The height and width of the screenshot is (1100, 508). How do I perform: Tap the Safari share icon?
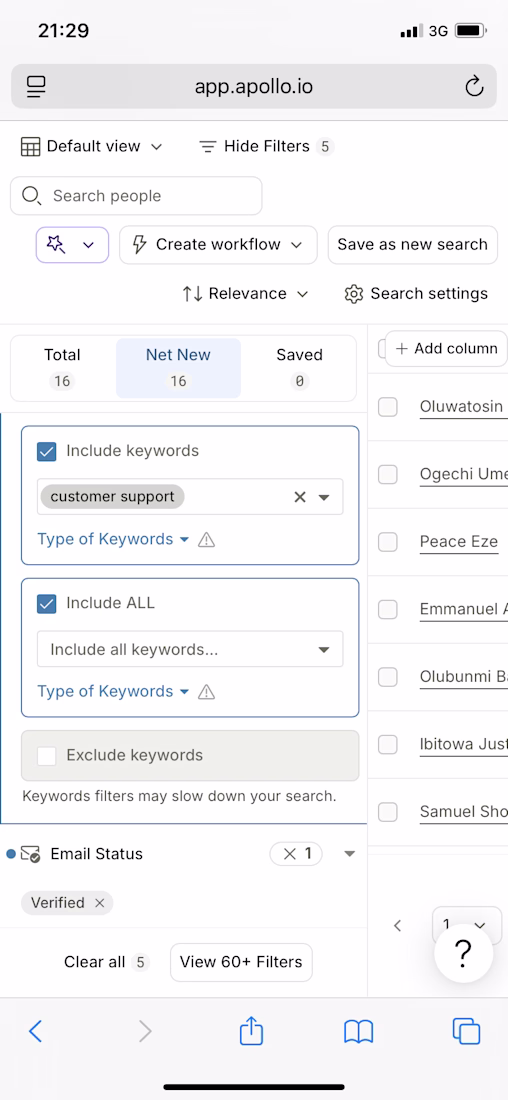(x=251, y=1031)
